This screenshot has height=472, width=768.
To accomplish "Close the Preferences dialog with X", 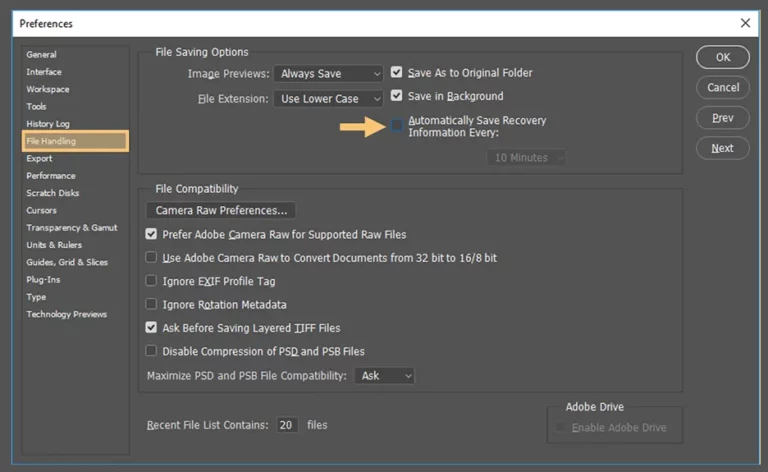I will (745, 23).
